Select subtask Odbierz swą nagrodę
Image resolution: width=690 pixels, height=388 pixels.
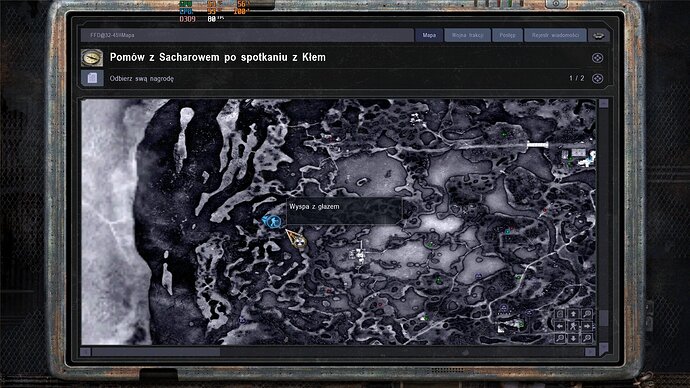pos(142,79)
